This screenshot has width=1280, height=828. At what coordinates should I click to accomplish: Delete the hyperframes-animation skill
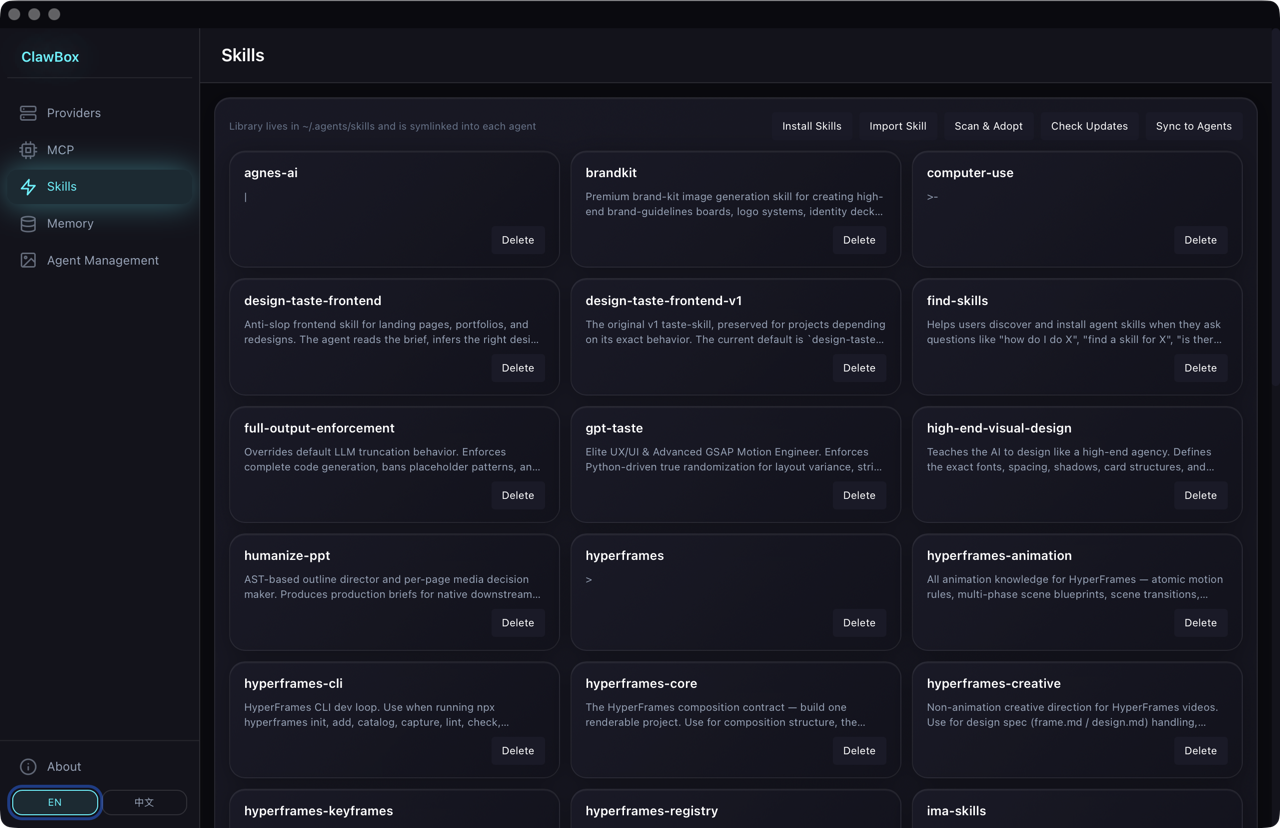1200,623
